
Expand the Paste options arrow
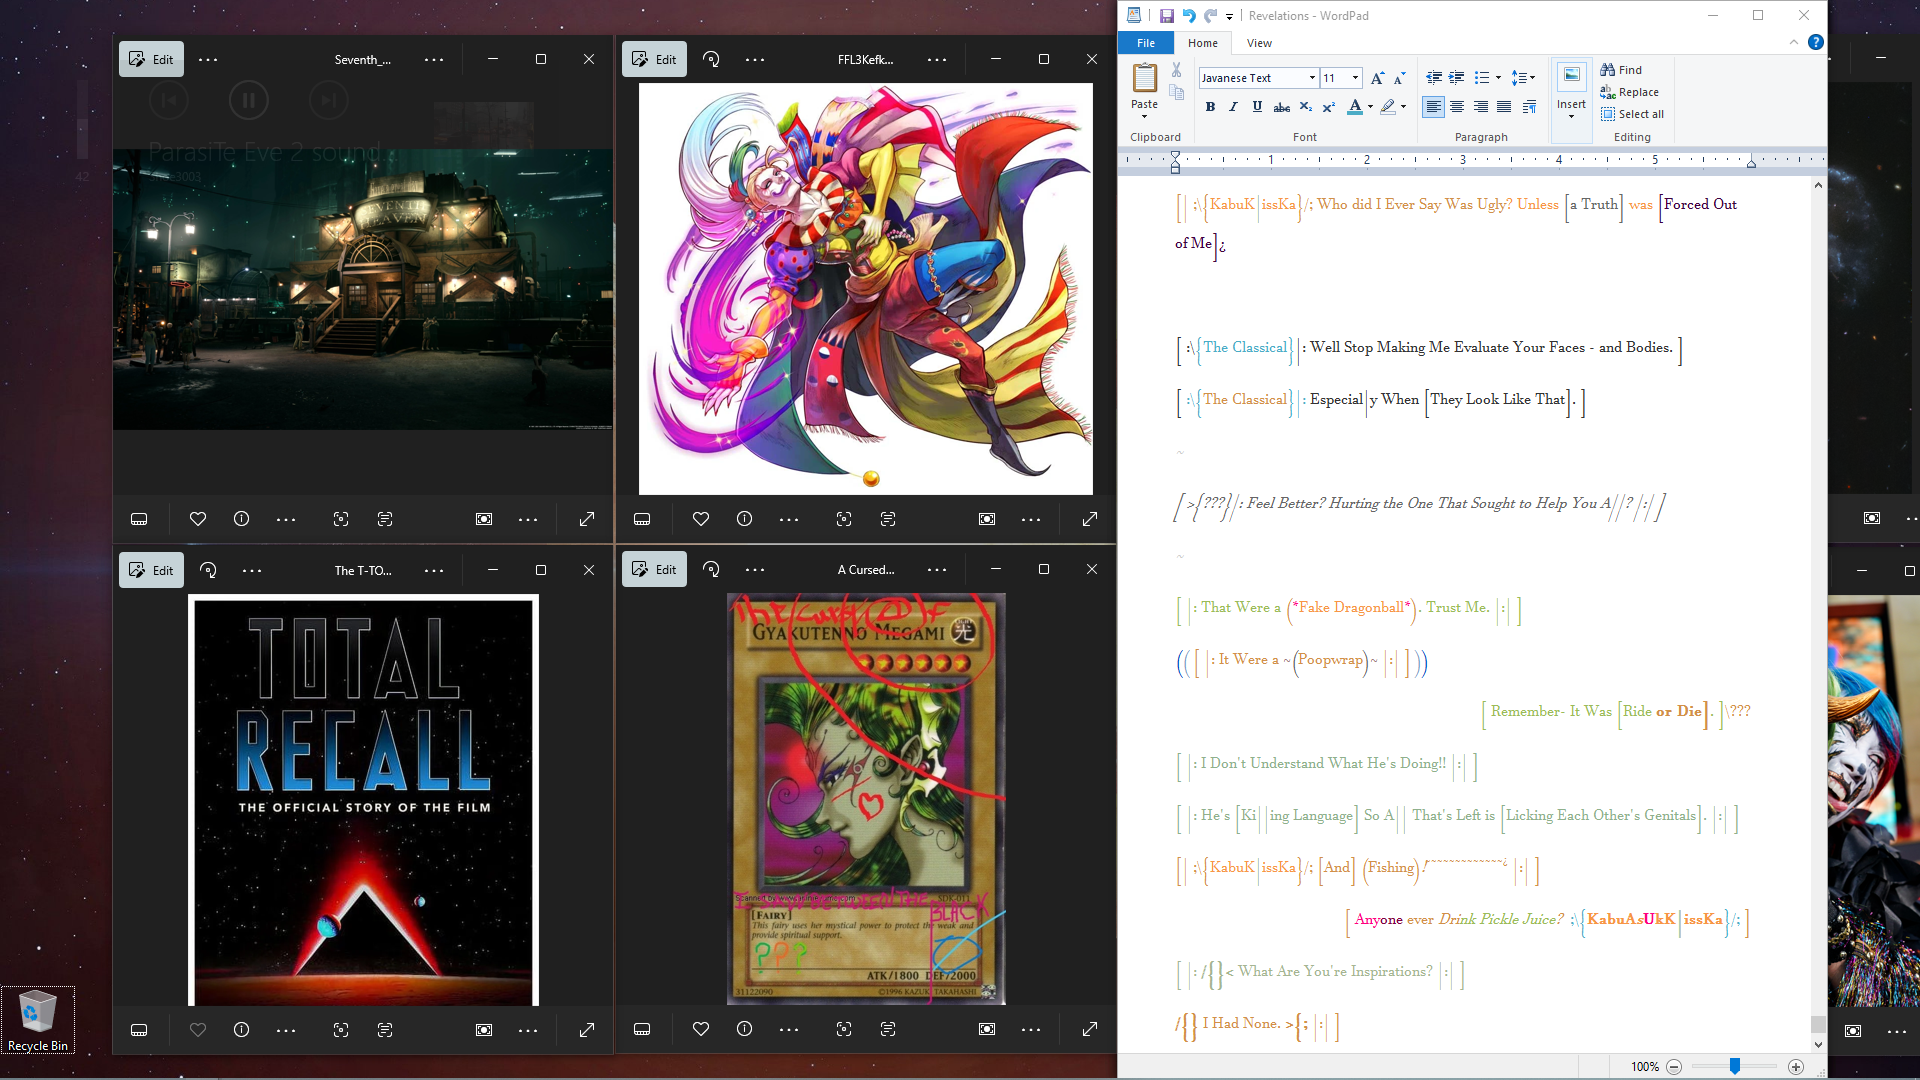[x=1144, y=117]
